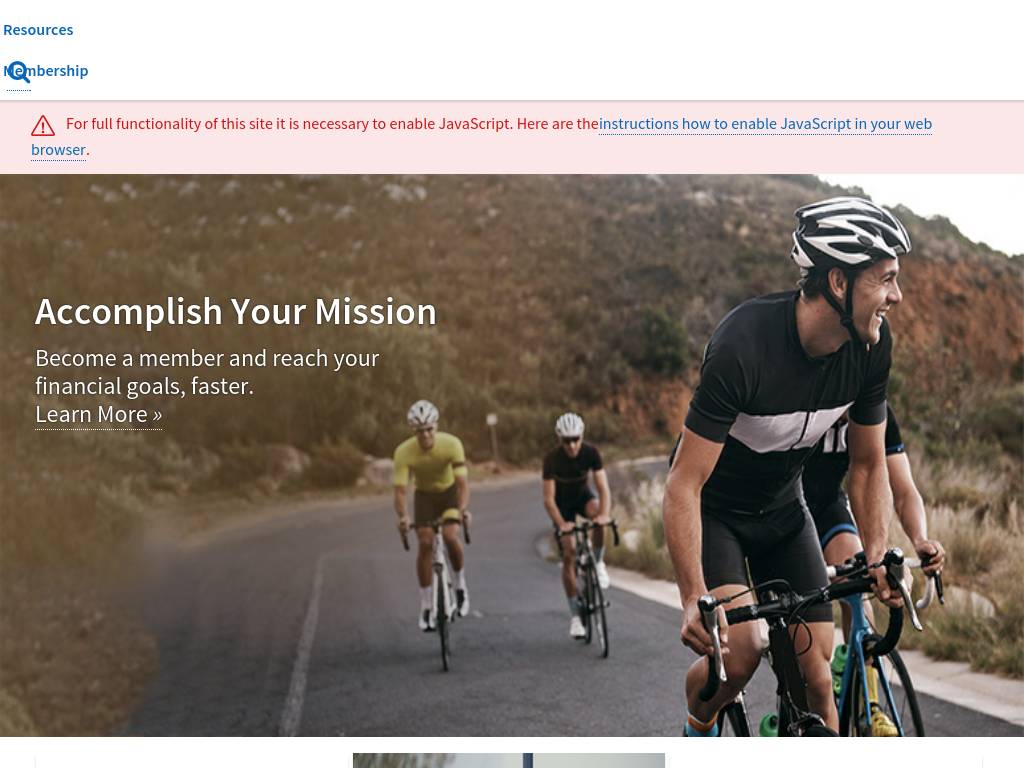
Task: Click the dotted underline below search icon
Action: point(18,90)
